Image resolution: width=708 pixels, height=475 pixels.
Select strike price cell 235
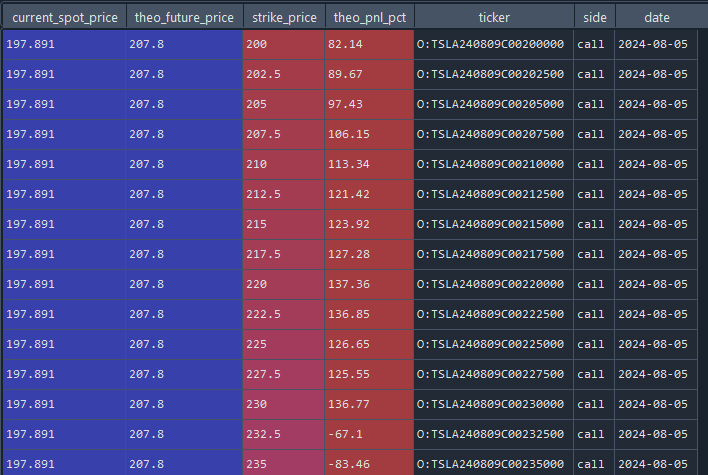(284, 463)
